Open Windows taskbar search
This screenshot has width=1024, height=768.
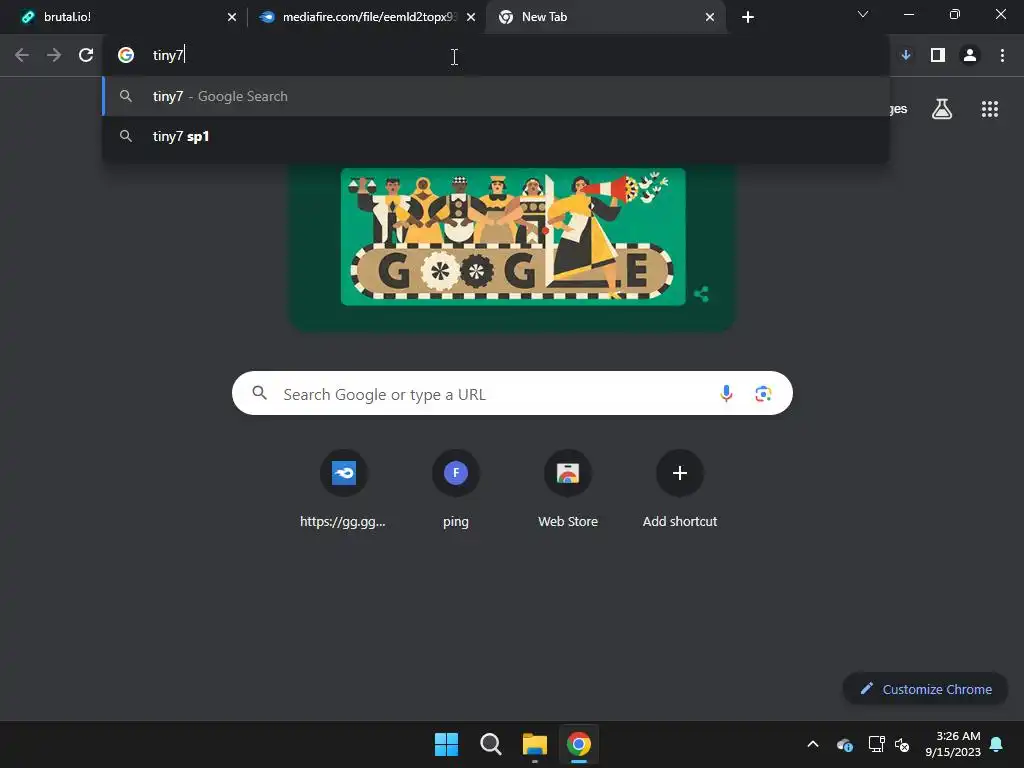pyautogui.click(x=490, y=744)
